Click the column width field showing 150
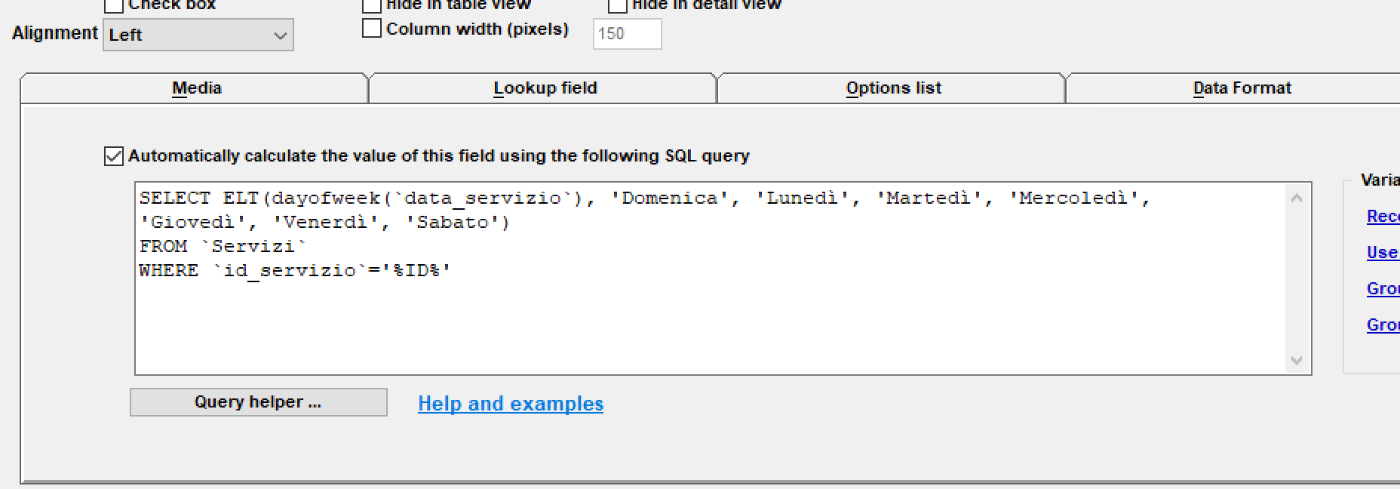The width and height of the screenshot is (1400, 489). click(628, 34)
